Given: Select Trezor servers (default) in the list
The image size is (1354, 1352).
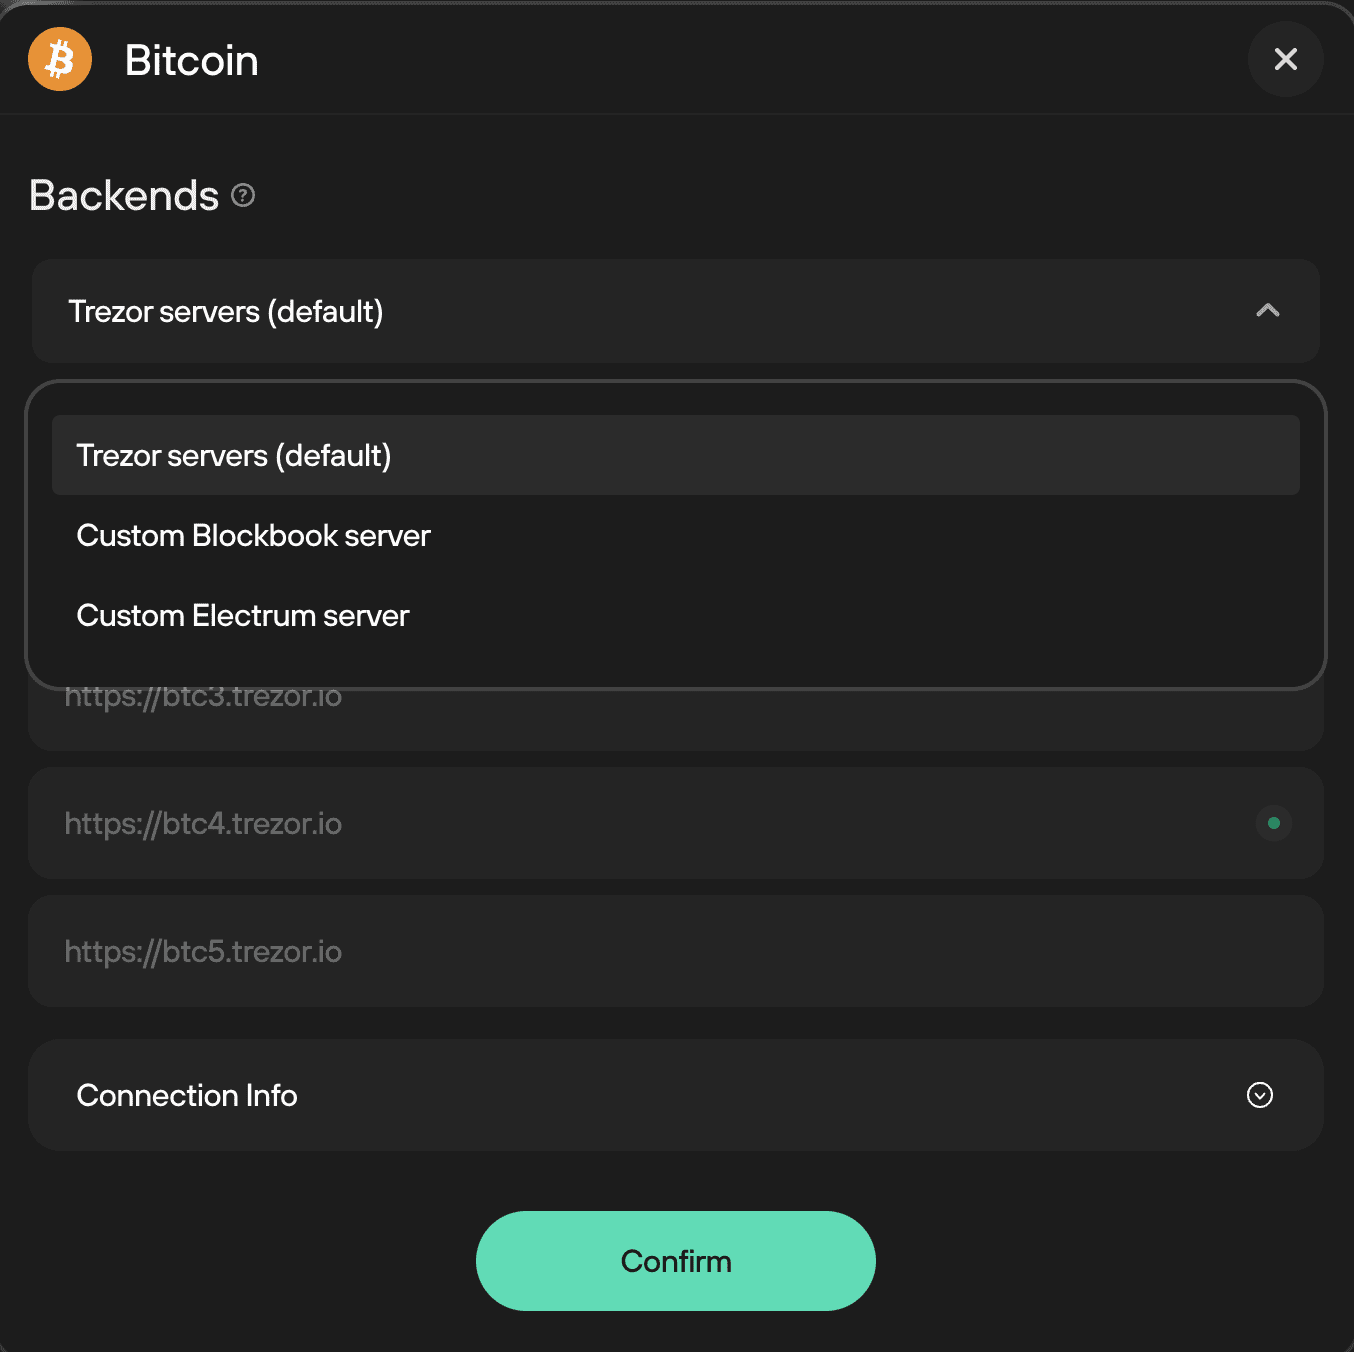Looking at the screenshot, I should (676, 455).
